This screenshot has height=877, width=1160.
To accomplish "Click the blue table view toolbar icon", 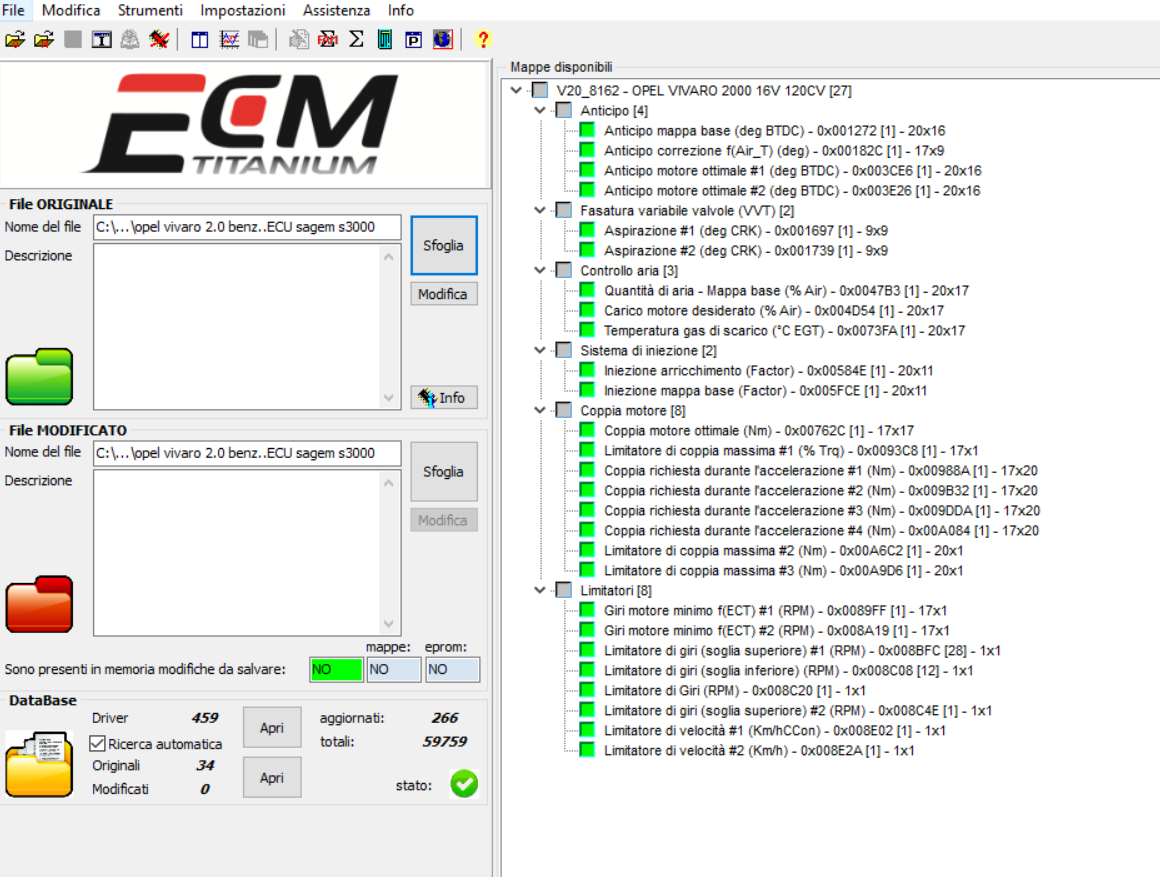I will click(200, 39).
